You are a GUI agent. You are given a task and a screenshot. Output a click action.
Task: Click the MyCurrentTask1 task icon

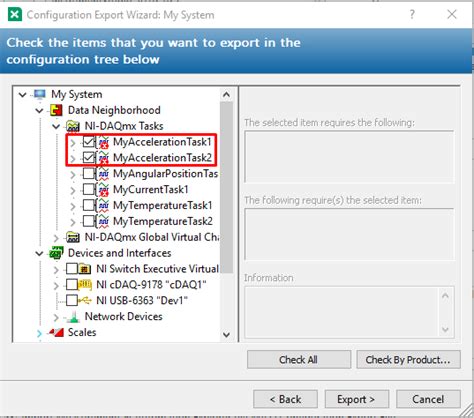[104, 190]
